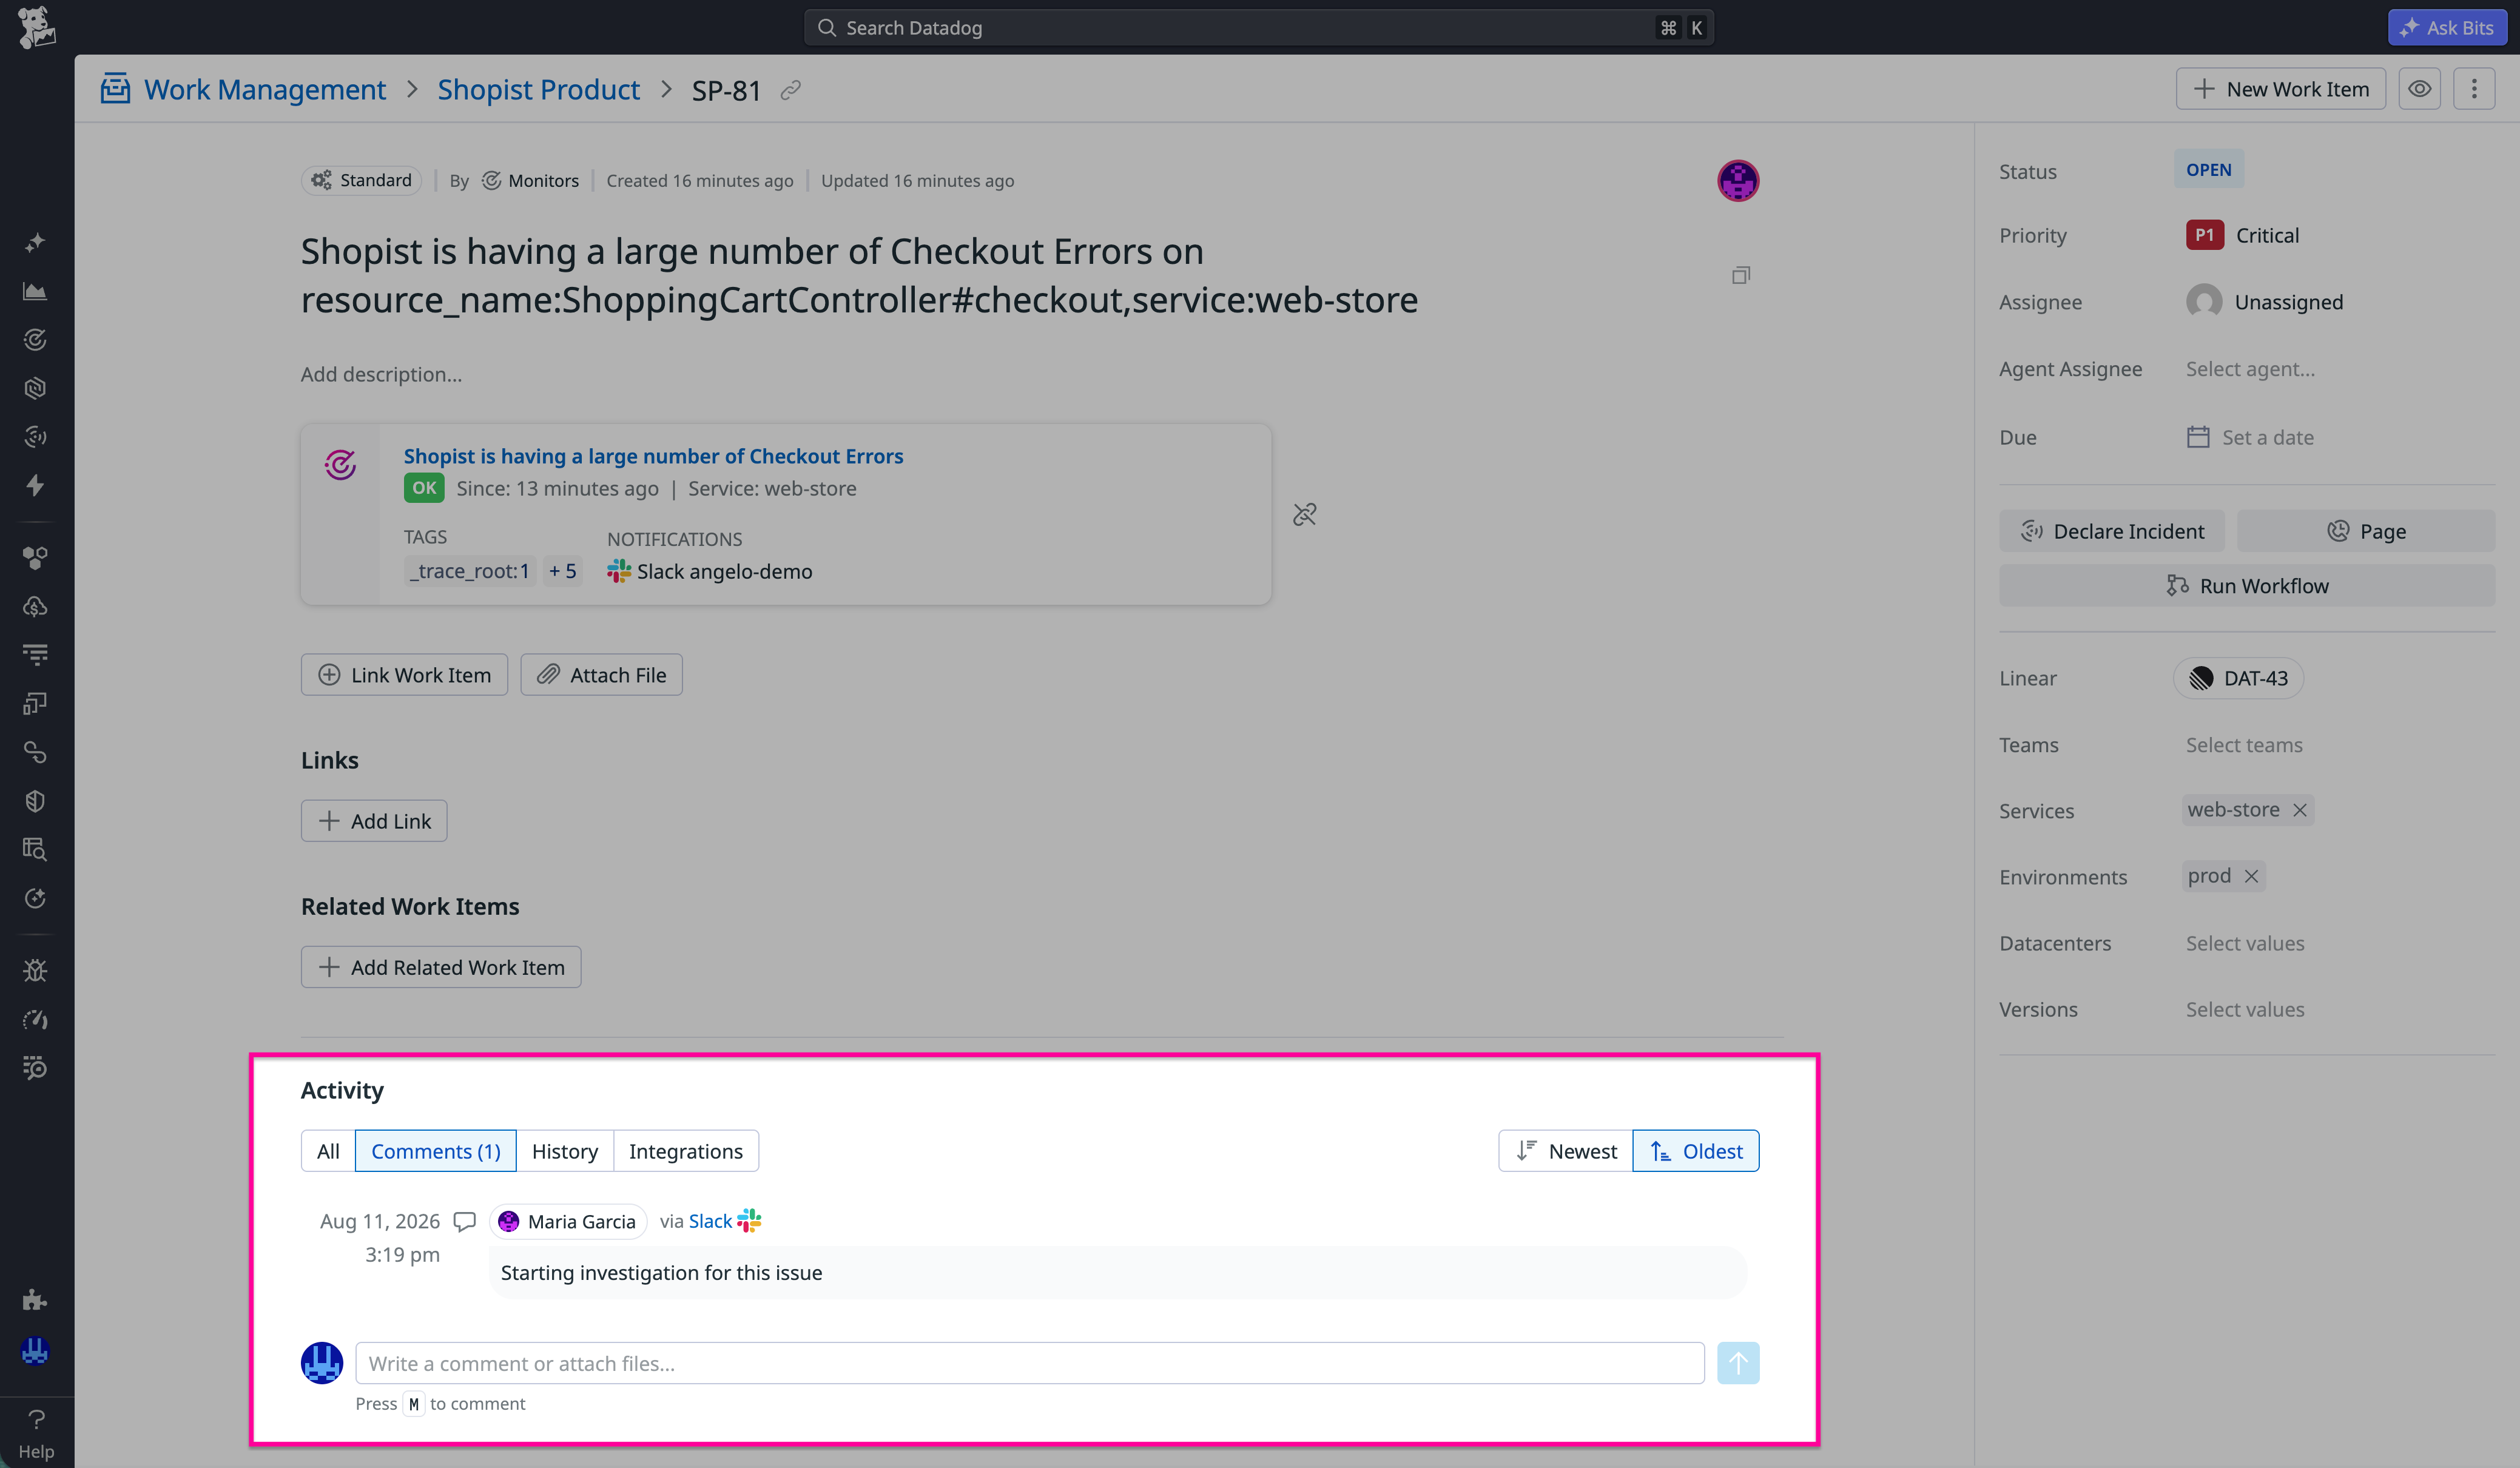Remove the prod environment tag

click(x=2252, y=876)
